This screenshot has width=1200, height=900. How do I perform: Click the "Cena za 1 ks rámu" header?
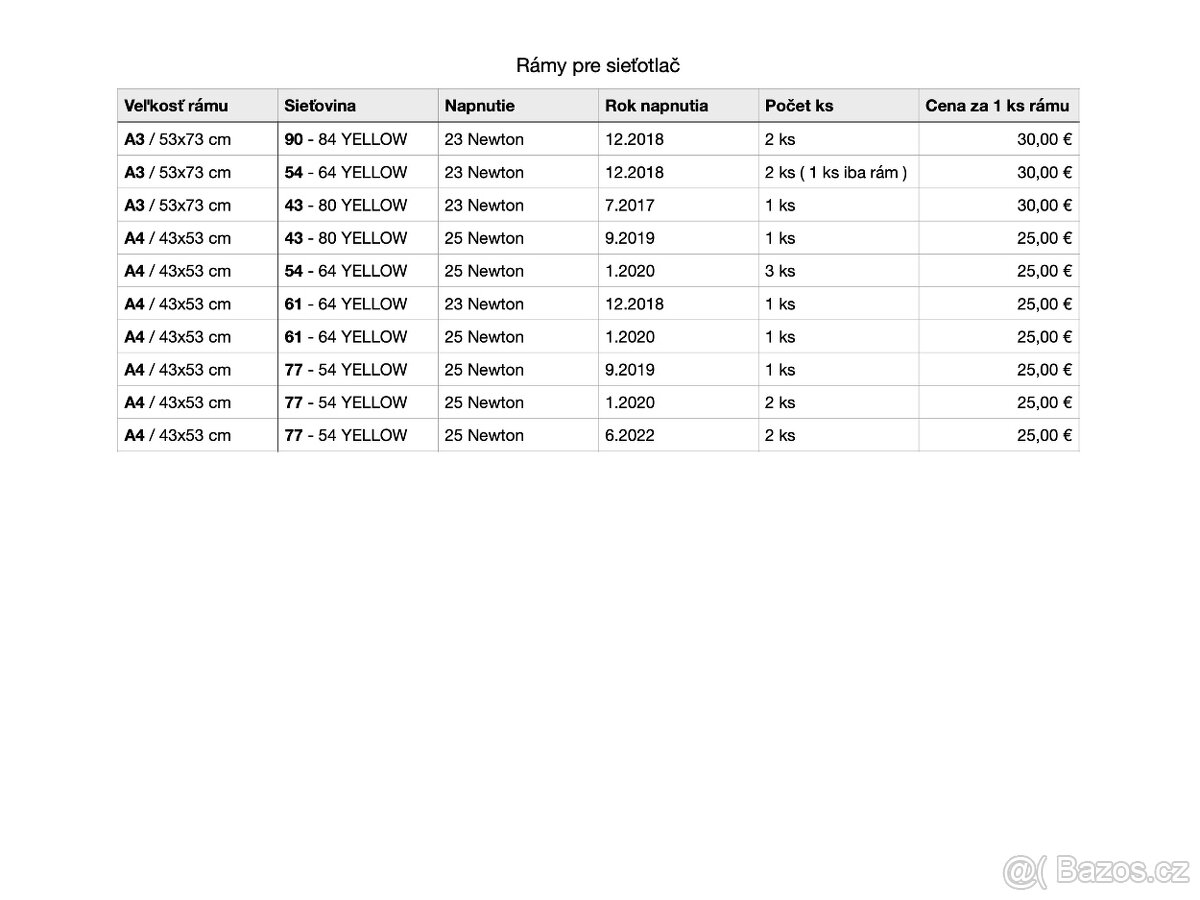997,106
